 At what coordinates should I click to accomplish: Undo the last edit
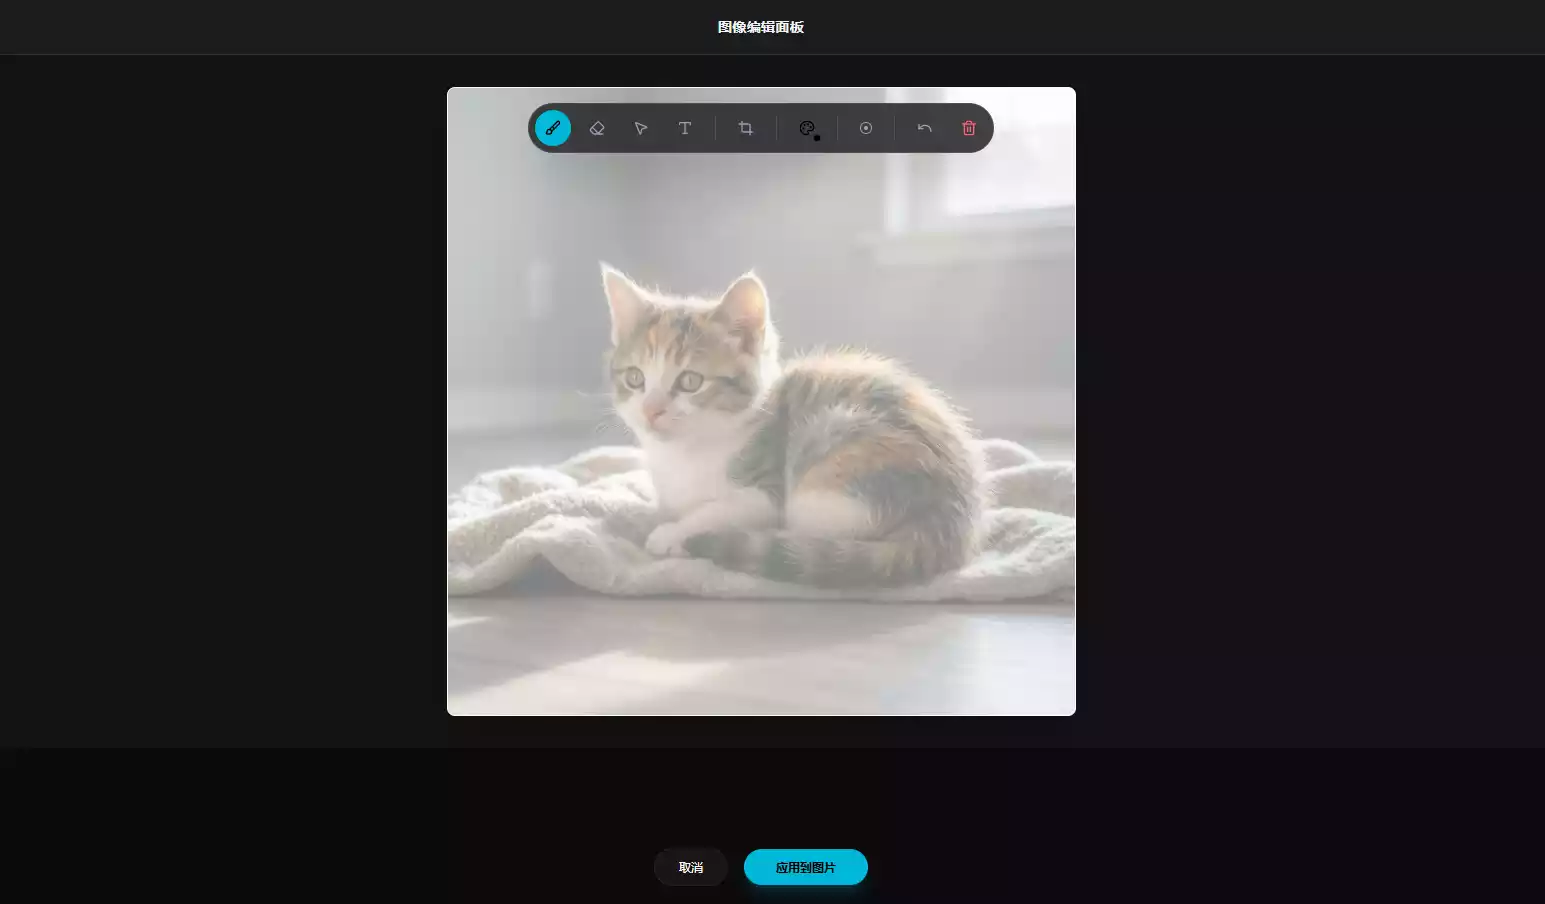[x=925, y=128]
